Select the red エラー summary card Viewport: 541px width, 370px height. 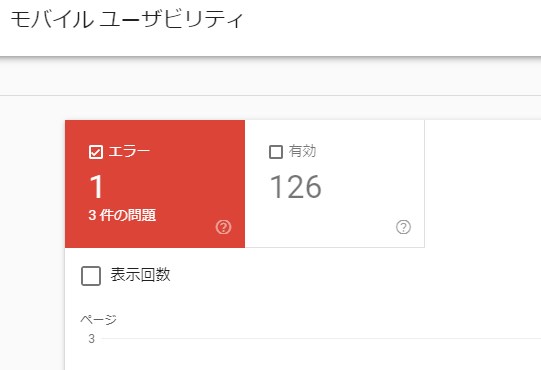[x=155, y=184]
